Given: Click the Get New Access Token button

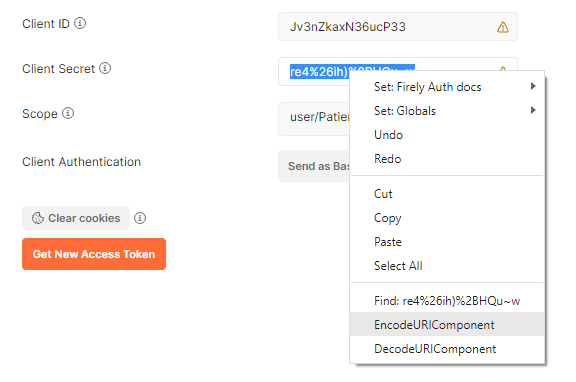Looking at the screenshot, I should (94, 254).
